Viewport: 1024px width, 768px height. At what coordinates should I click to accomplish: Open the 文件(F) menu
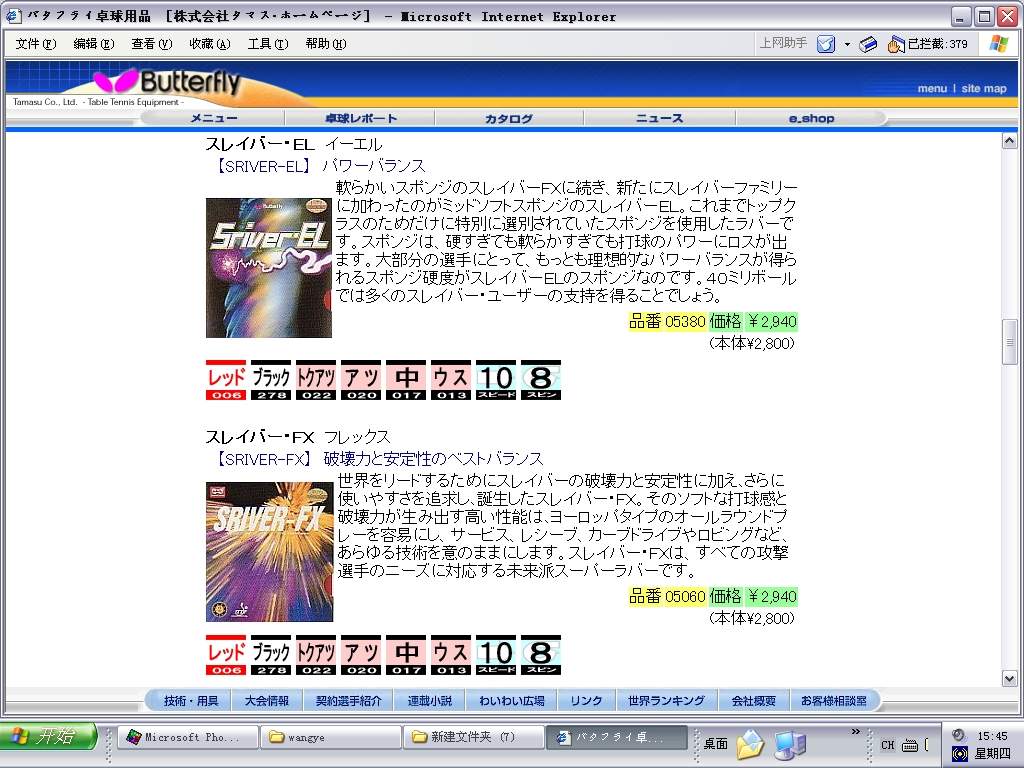pyautogui.click(x=36, y=44)
